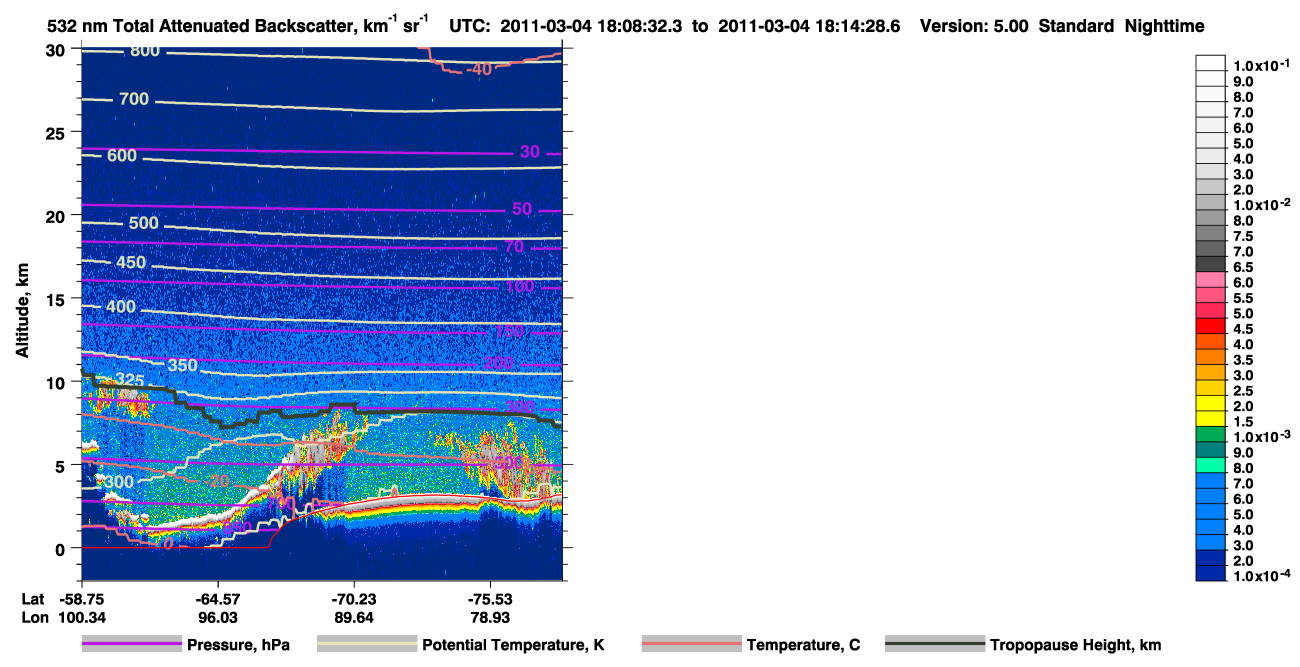
Task: Click the y-axis tick label 10
Action: pos(56,382)
